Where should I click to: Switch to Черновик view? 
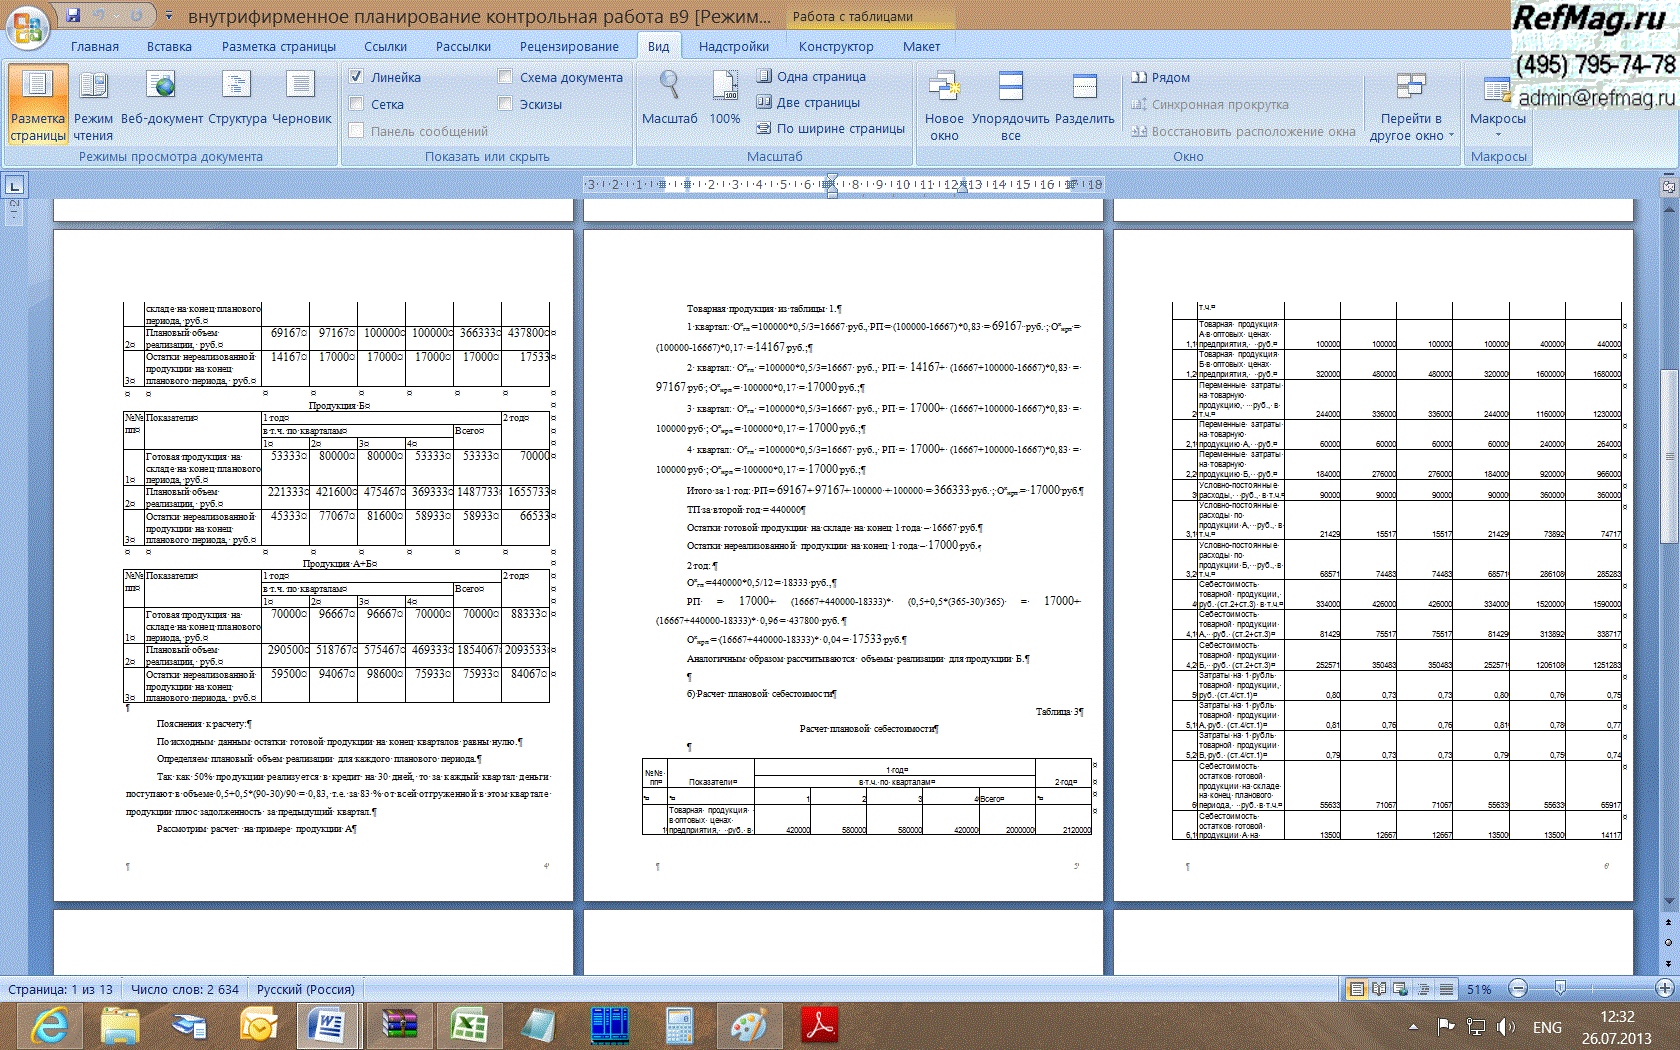[x=301, y=100]
